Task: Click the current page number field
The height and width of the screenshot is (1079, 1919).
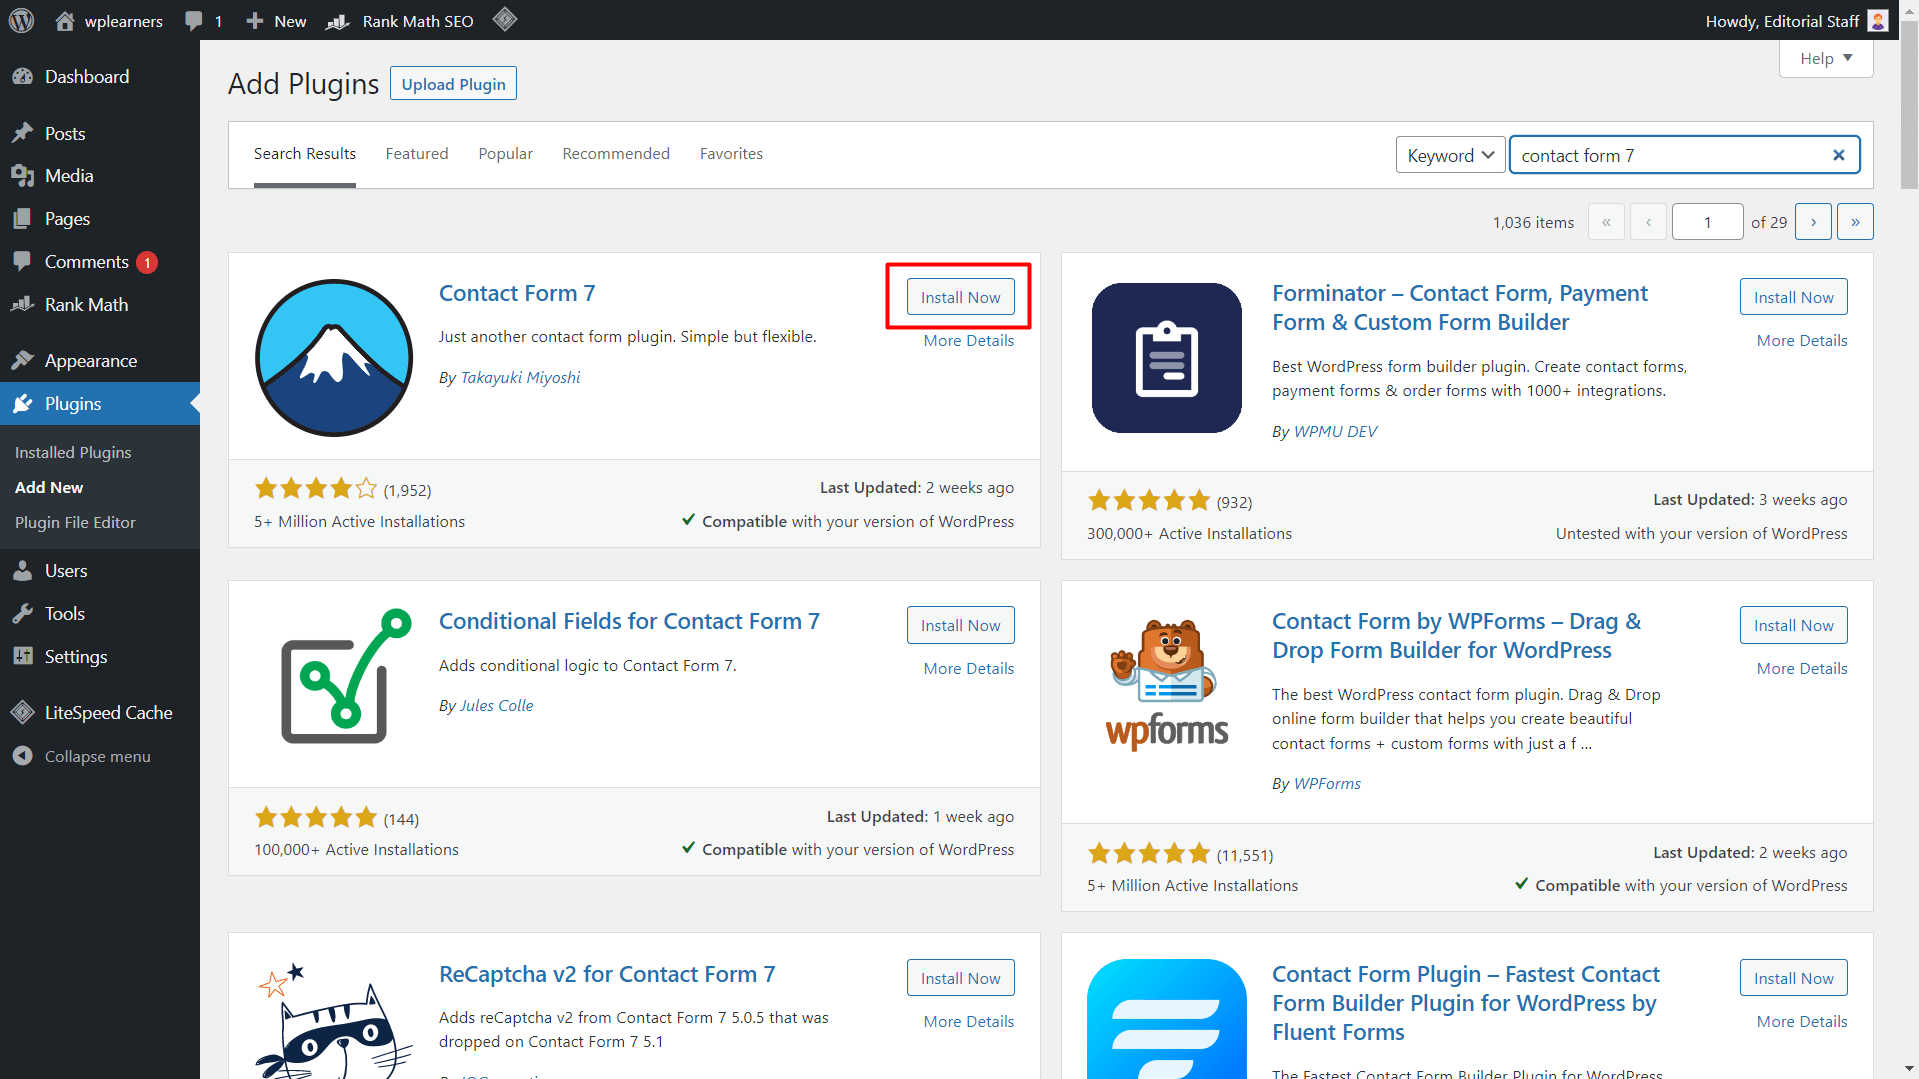Action: pyautogui.click(x=1707, y=222)
